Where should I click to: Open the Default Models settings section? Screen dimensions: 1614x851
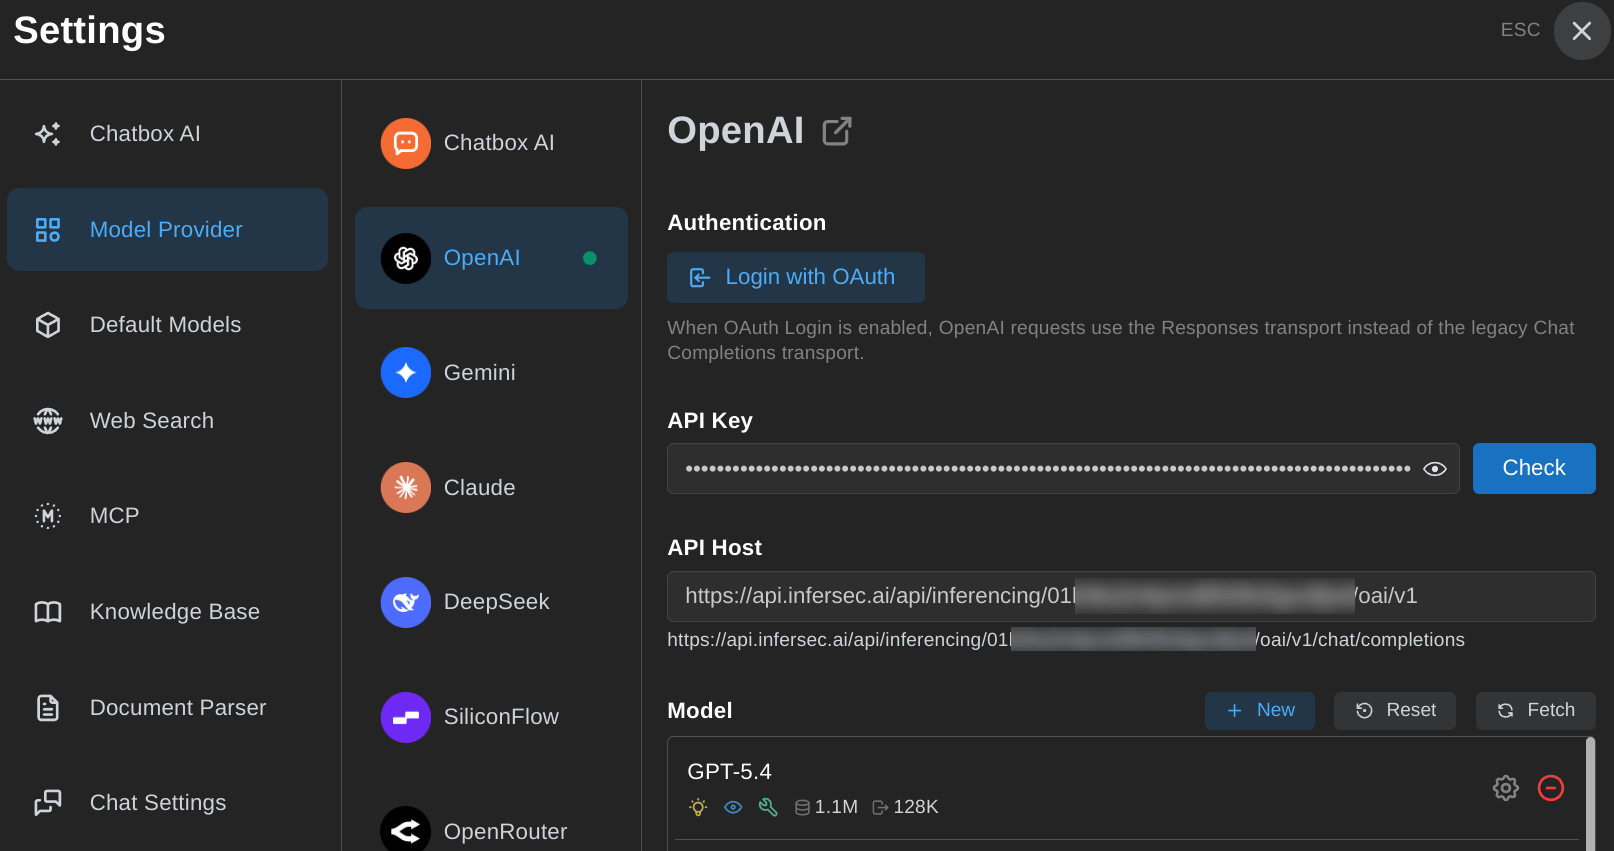click(167, 325)
